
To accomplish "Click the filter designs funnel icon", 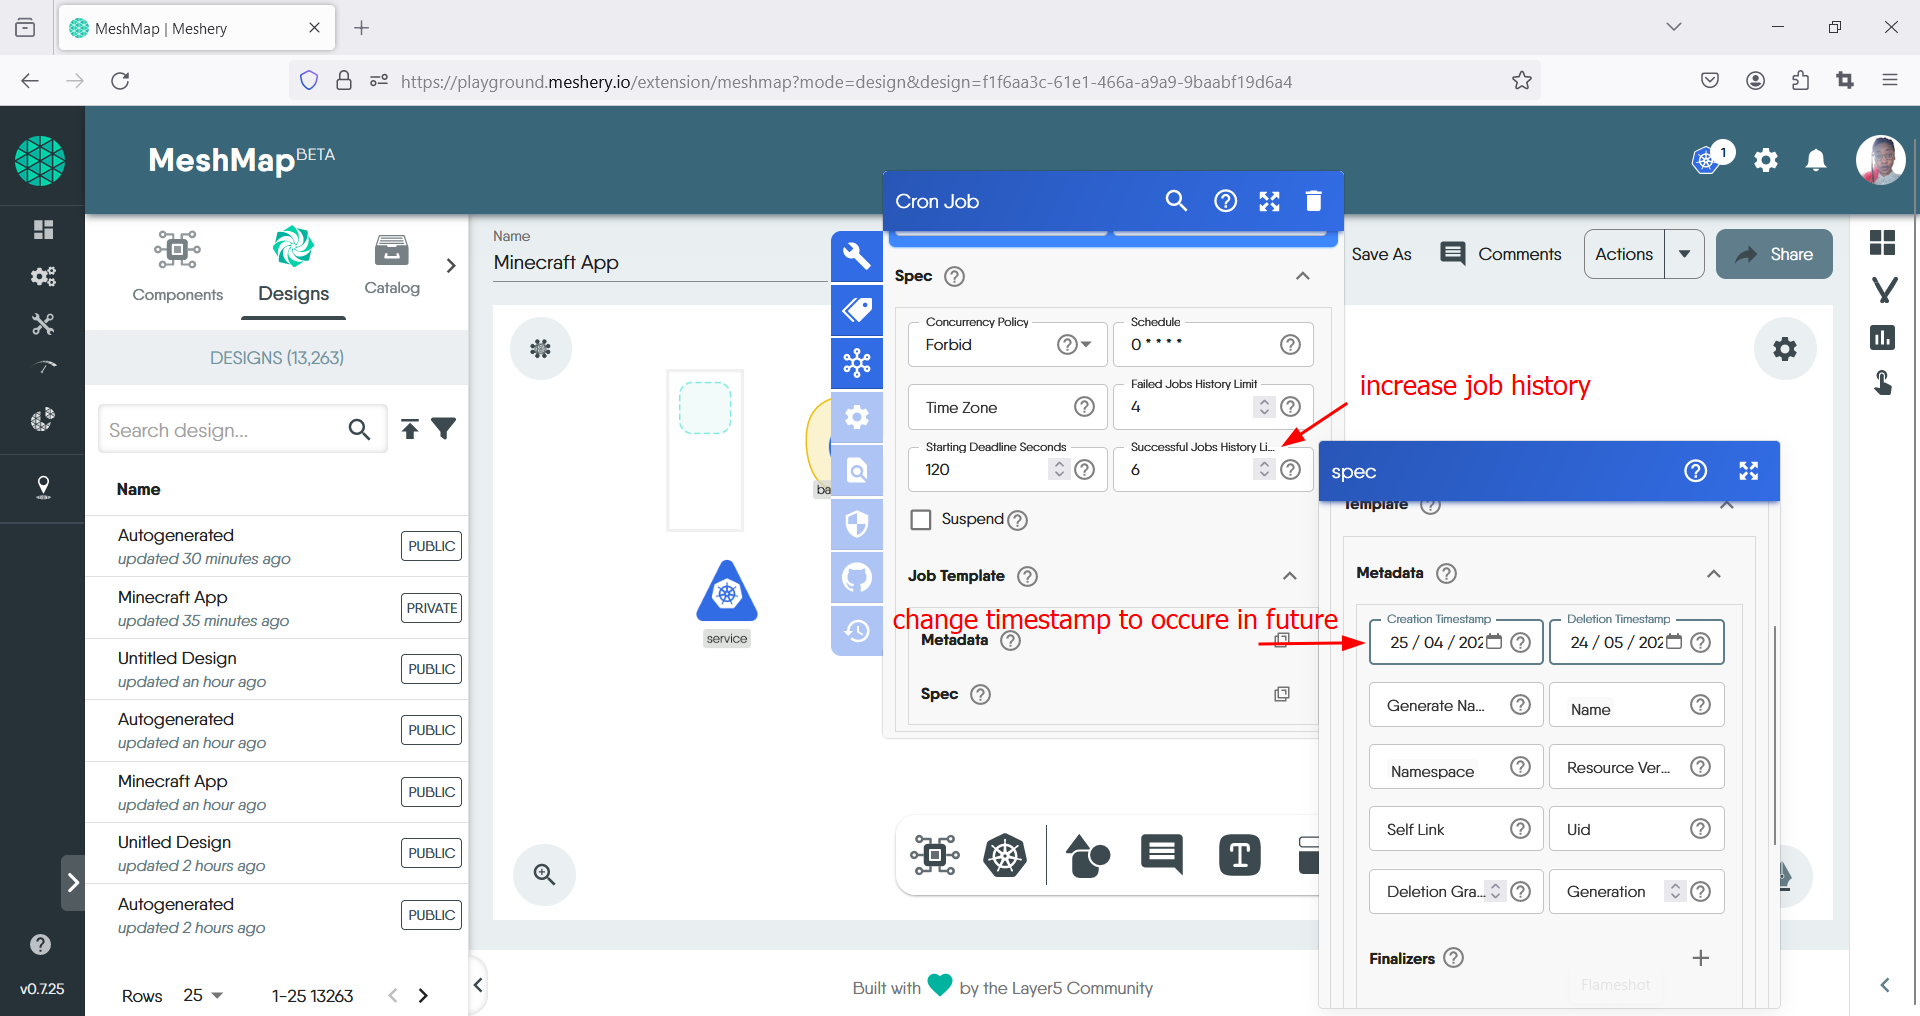I will point(444,429).
